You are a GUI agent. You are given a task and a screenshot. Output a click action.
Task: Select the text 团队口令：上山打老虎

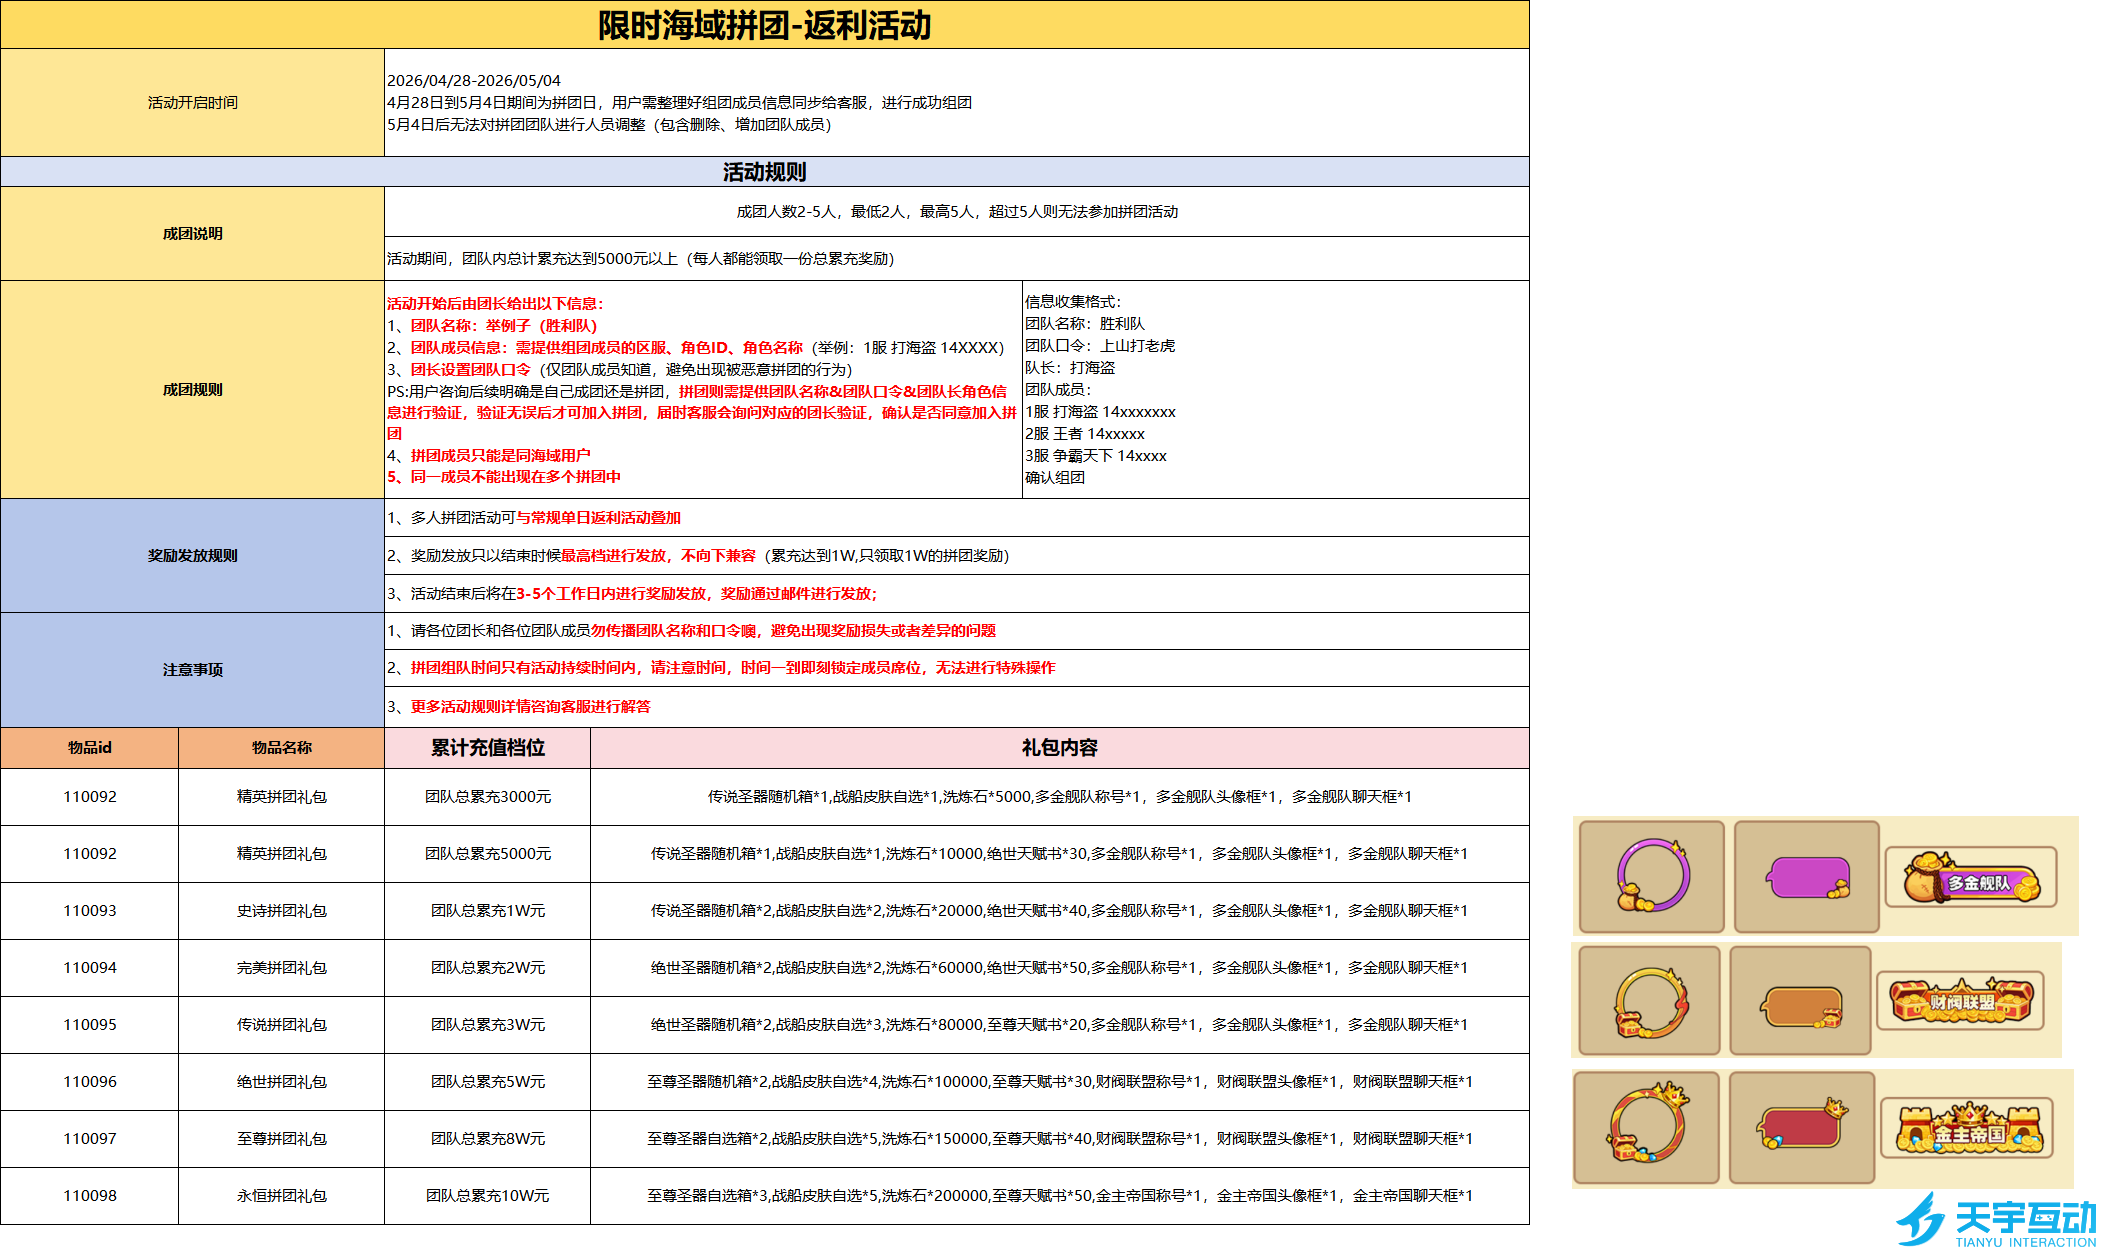pos(1100,346)
